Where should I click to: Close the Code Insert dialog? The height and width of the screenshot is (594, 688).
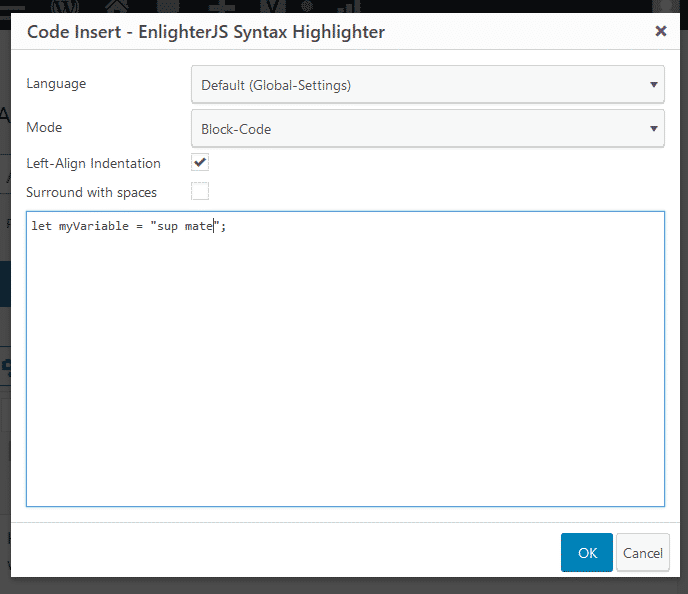click(661, 31)
